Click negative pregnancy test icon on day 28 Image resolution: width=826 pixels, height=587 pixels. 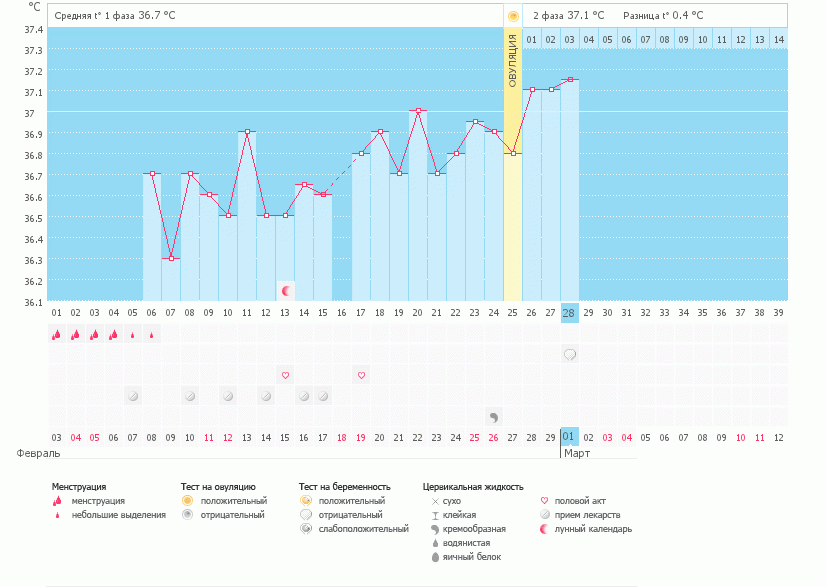point(570,355)
